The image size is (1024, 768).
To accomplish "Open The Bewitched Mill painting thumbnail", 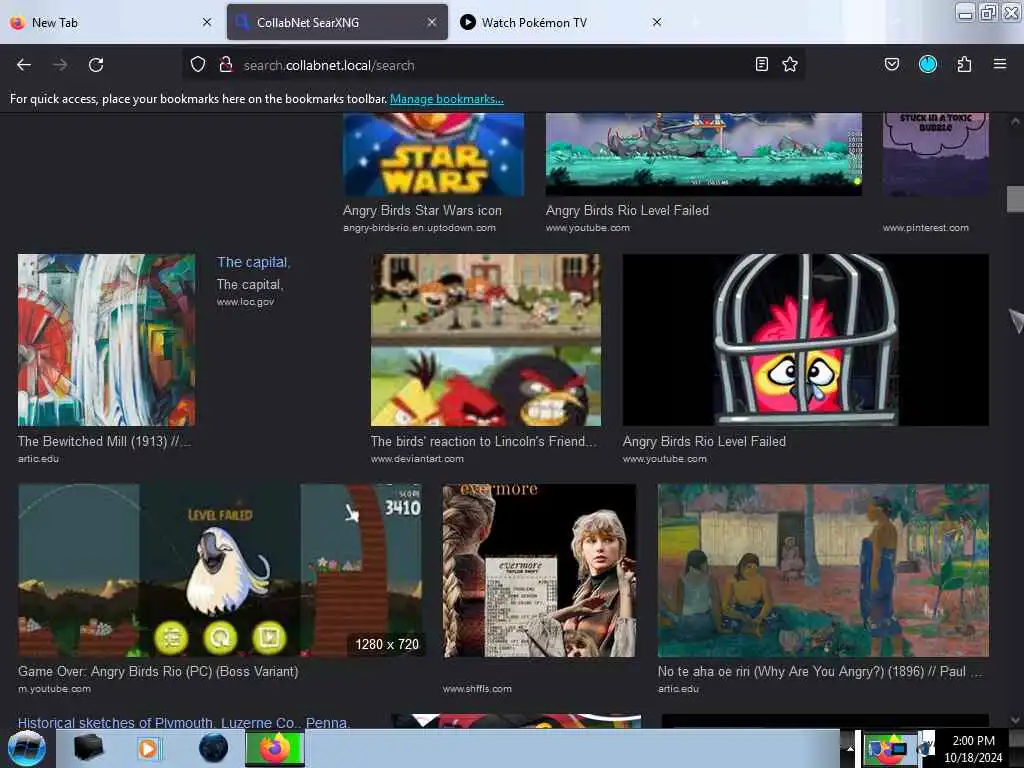I will click(106, 340).
